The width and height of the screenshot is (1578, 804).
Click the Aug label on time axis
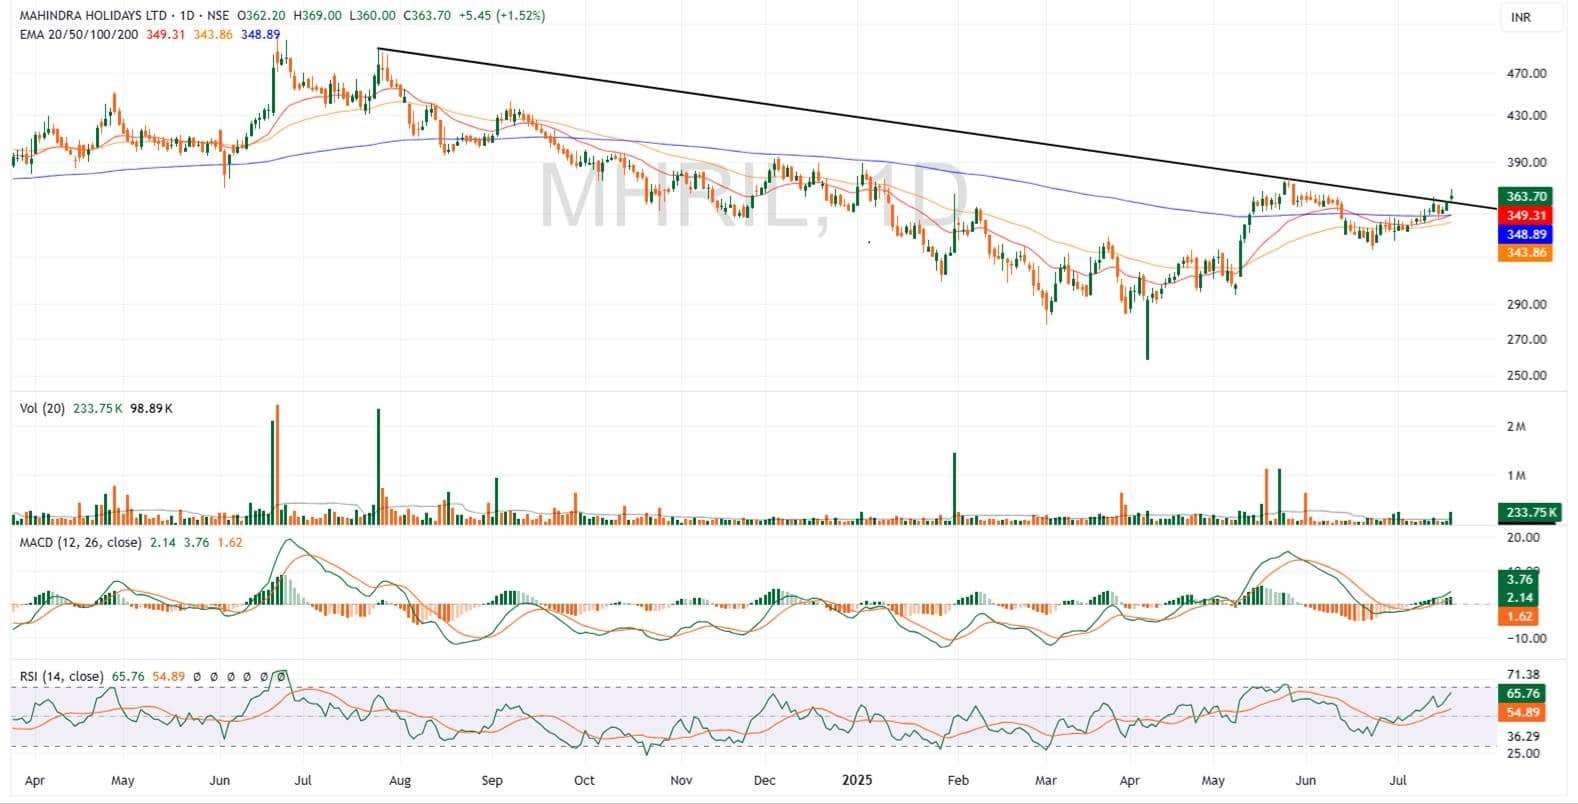tap(399, 780)
